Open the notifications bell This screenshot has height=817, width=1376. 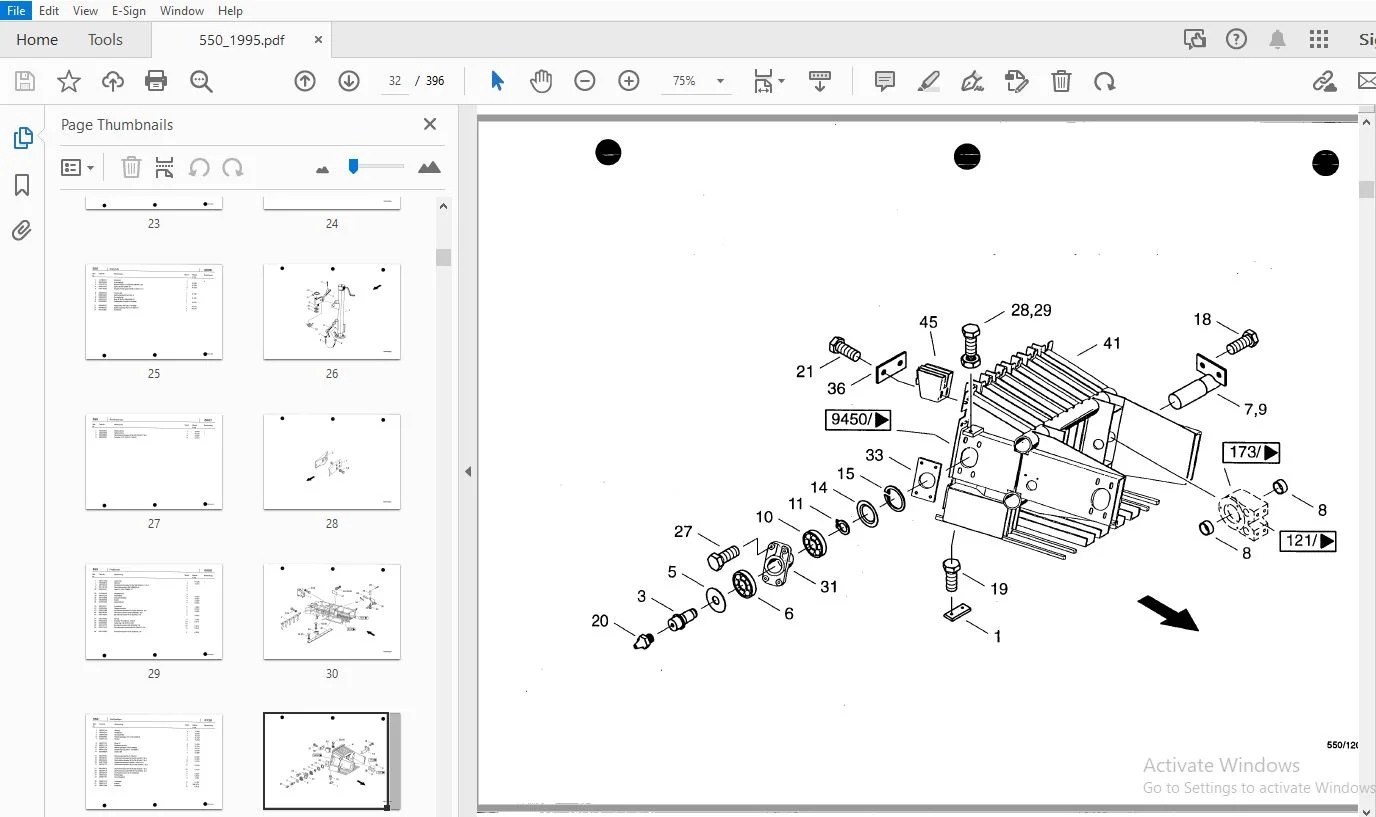[1278, 39]
